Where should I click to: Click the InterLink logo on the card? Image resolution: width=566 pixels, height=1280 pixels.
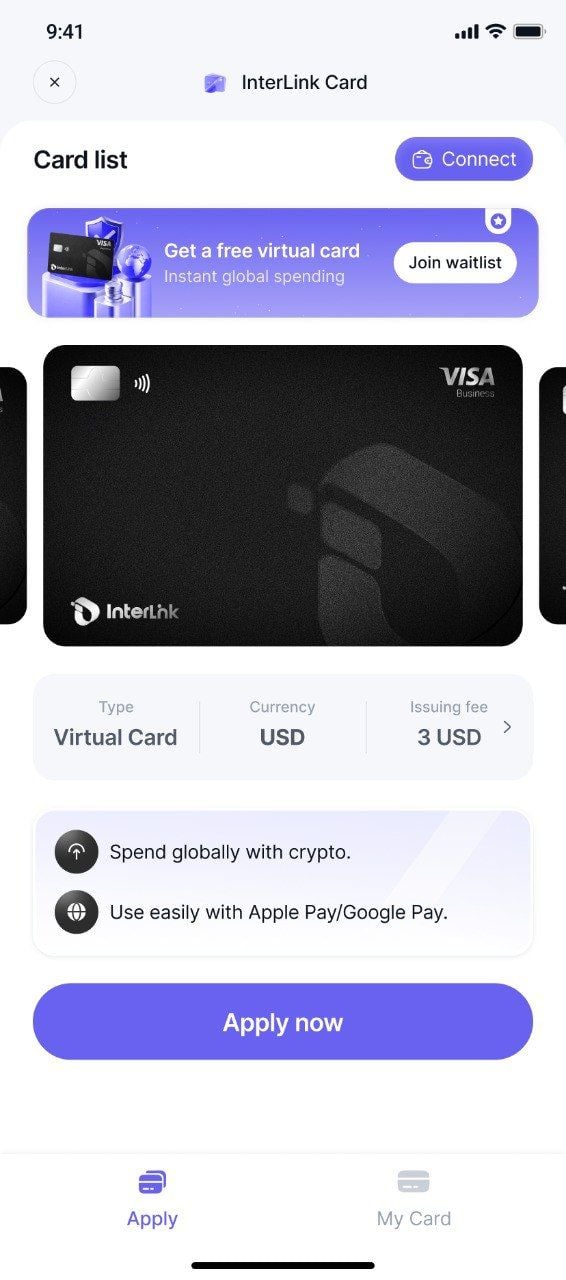point(125,610)
